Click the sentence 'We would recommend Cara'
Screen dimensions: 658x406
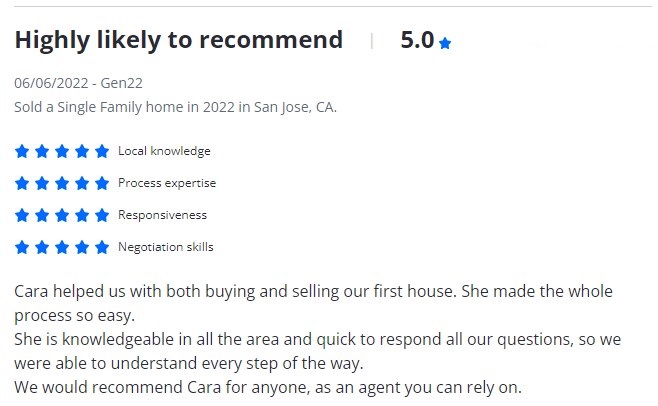coord(268,387)
